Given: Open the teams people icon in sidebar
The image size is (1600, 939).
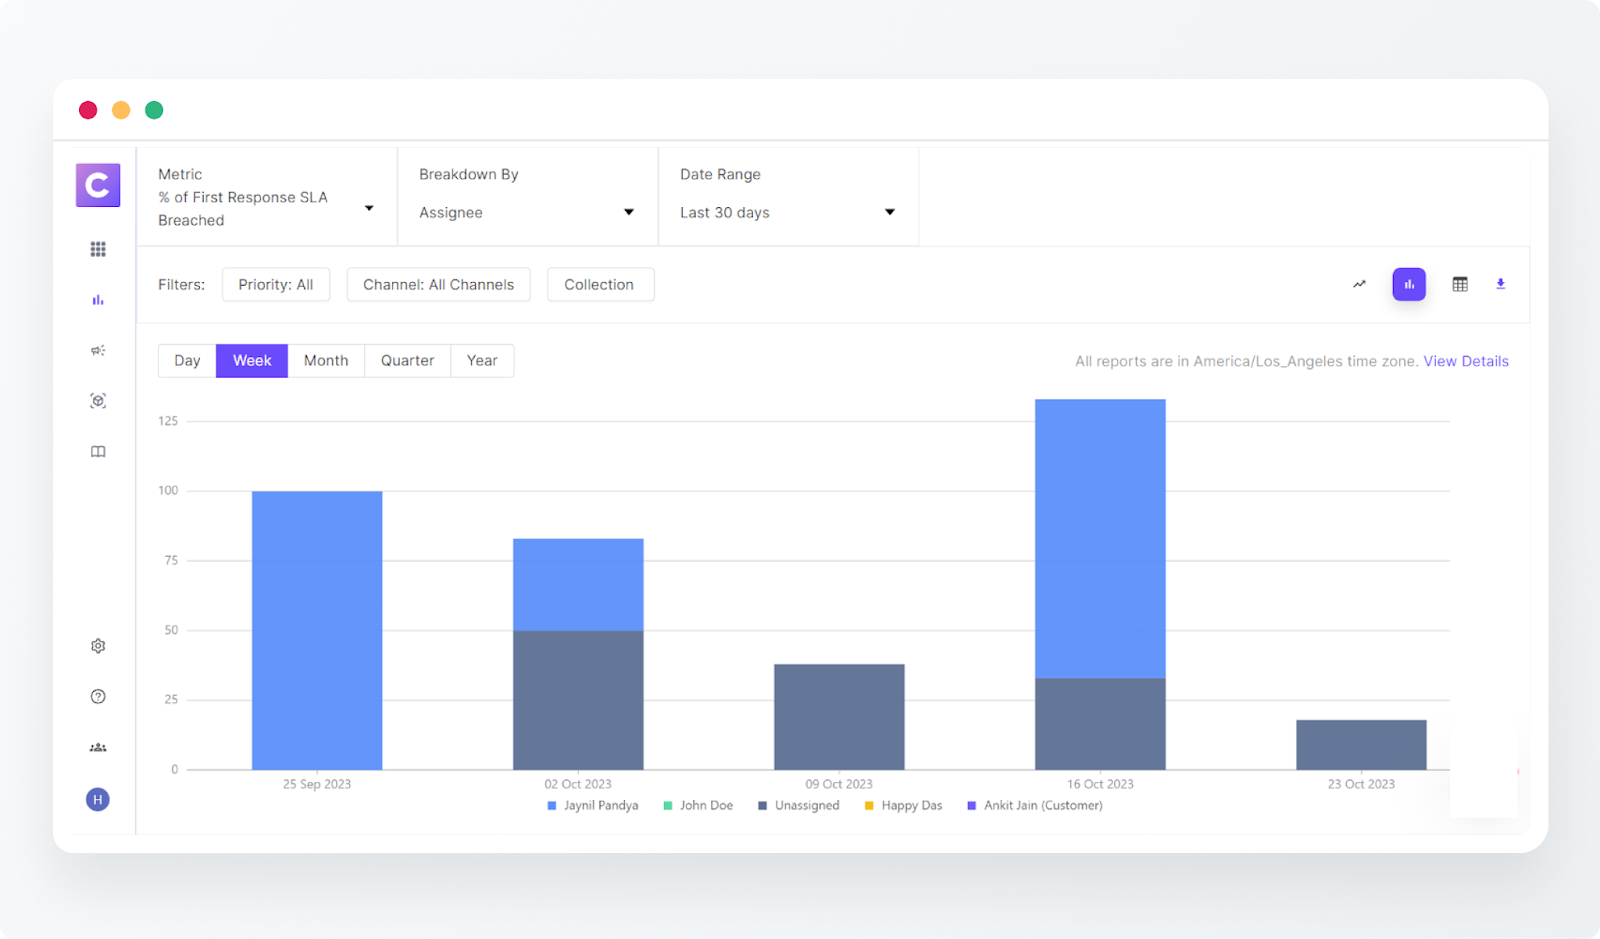Looking at the screenshot, I should pyautogui.click(x=97, y=747).
